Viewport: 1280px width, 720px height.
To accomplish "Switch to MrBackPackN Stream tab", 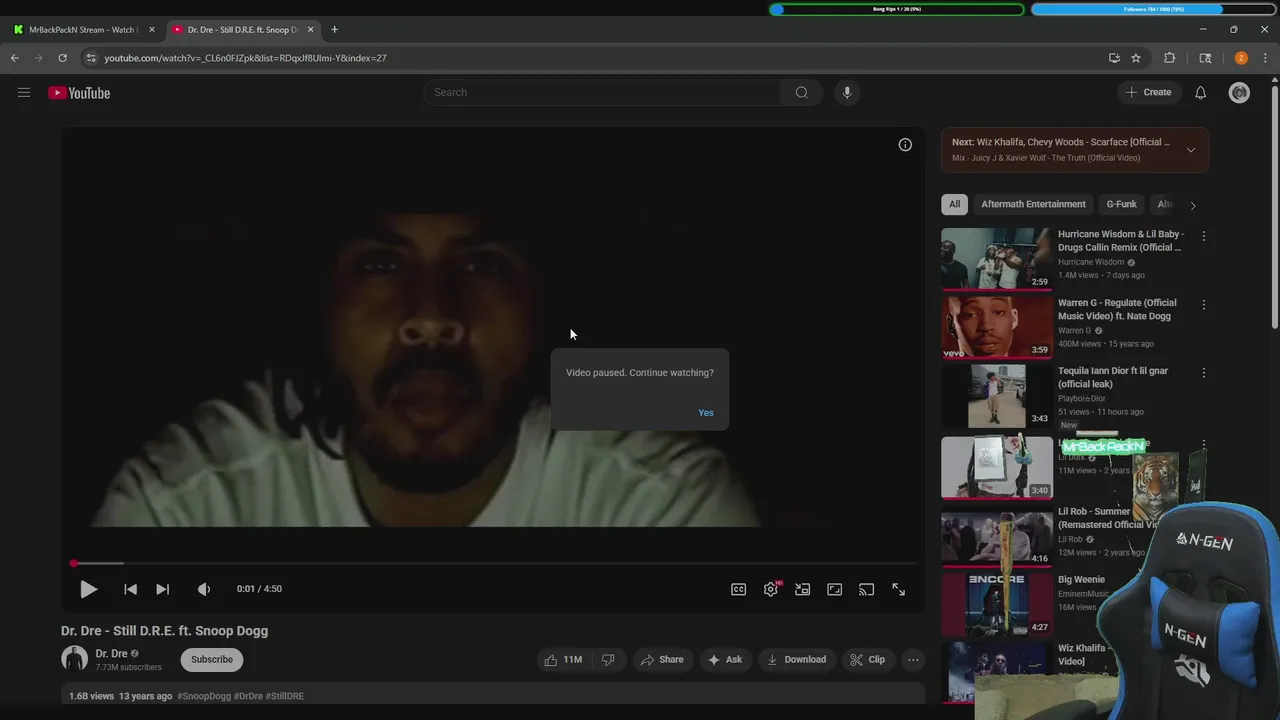I will [82, 30].
